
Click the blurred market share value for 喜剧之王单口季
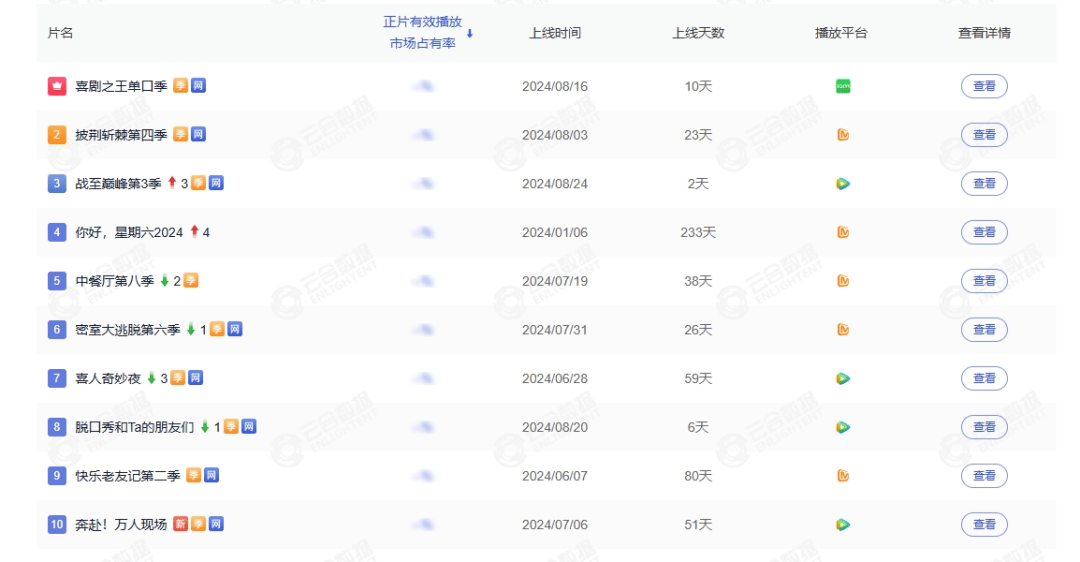[x=422, y=87]
